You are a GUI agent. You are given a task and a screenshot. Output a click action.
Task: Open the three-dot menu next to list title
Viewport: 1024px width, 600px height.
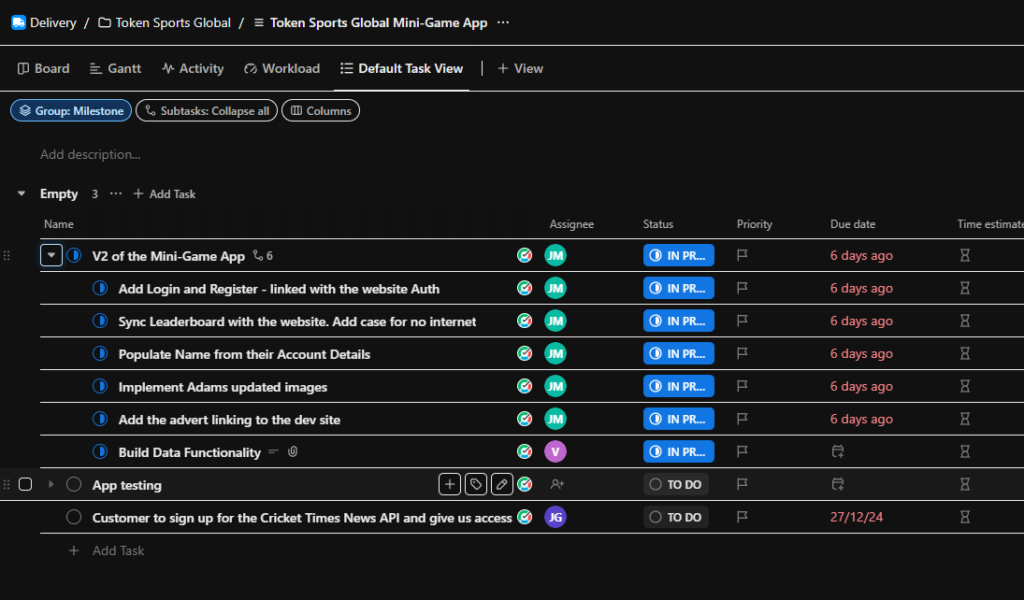tap(503, 22)
